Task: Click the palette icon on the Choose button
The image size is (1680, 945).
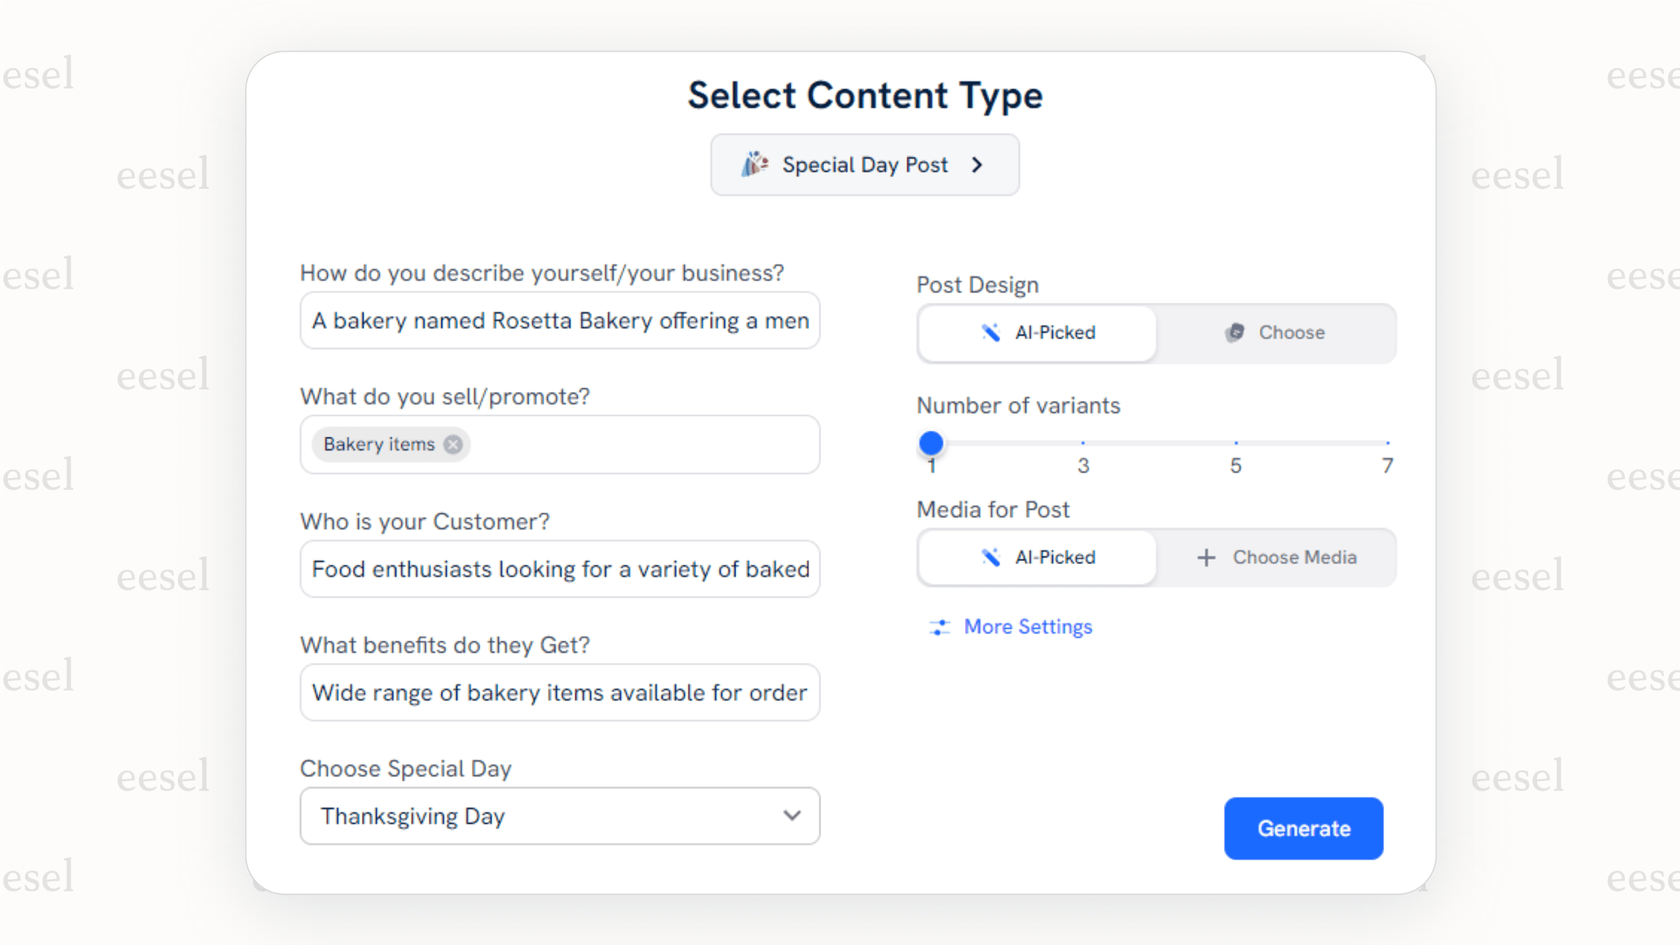Action: point(1235,333)
